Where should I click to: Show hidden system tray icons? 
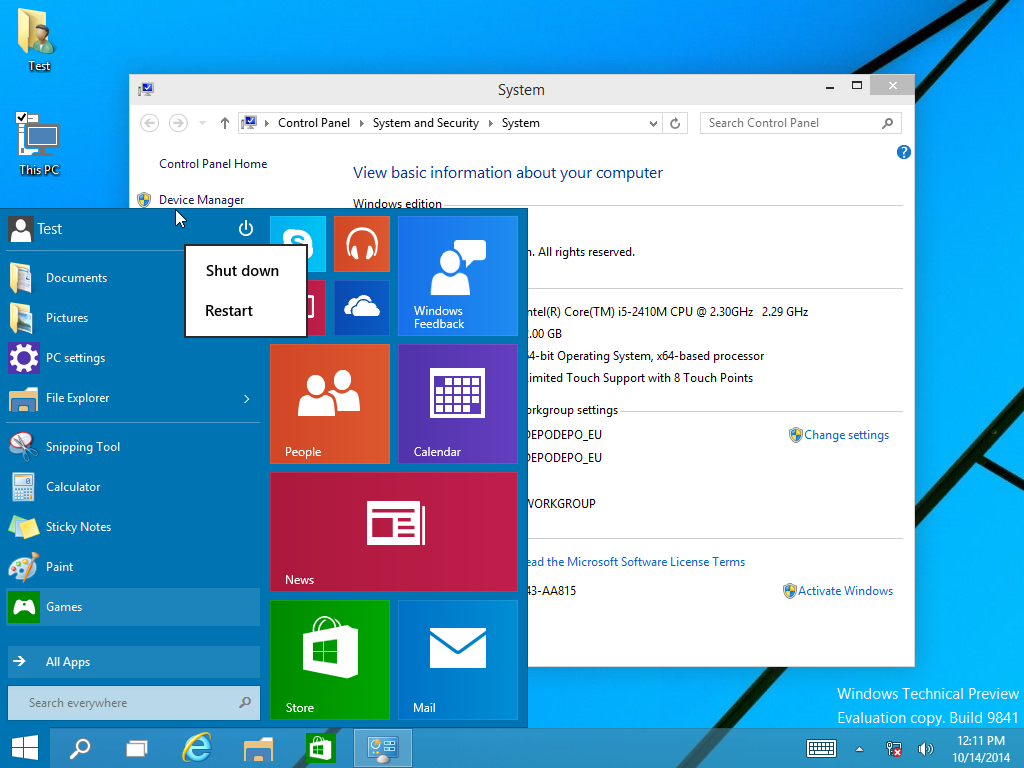(x=859, y=749)
